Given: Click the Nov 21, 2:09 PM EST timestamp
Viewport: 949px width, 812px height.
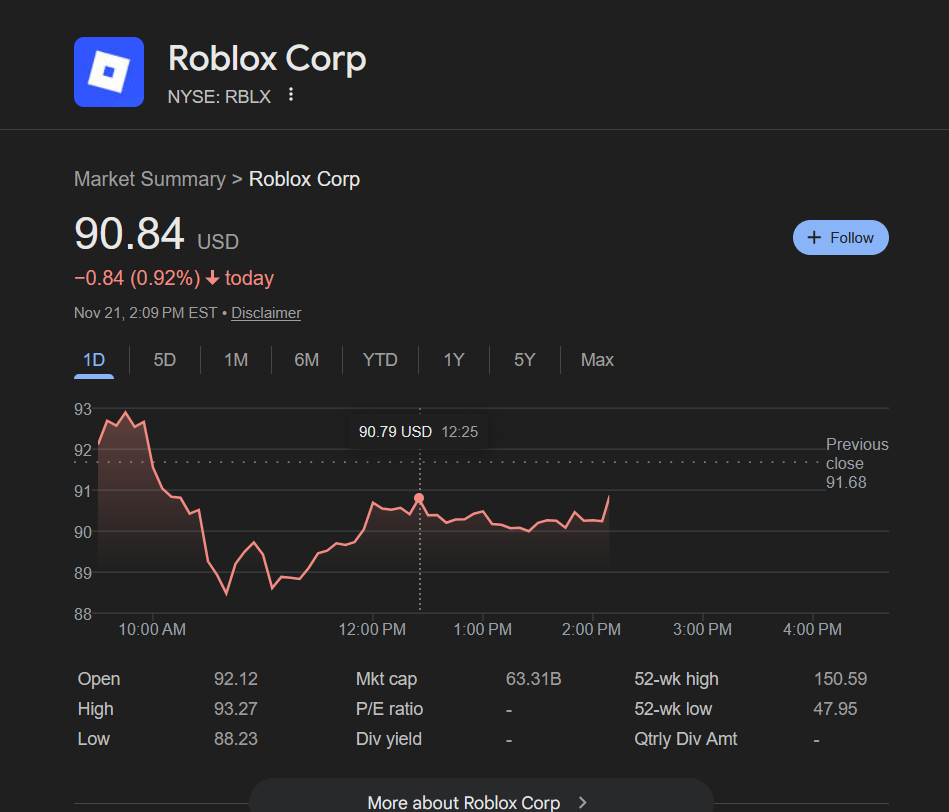Looking at the screenshot, I should [145, 313].
